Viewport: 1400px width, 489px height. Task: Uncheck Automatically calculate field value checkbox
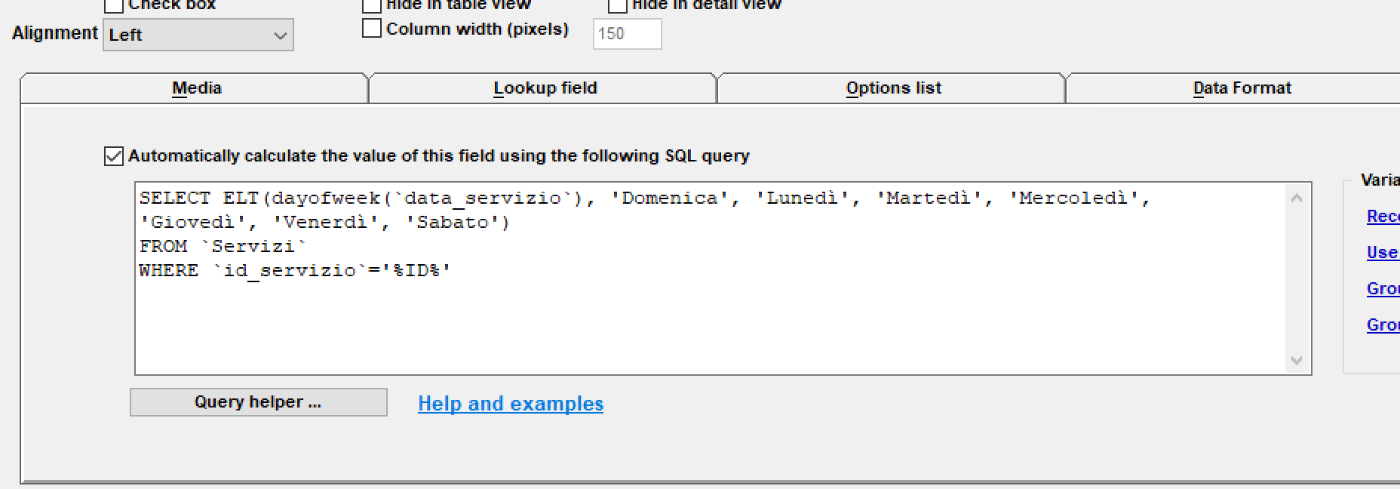tap(114, 156)
